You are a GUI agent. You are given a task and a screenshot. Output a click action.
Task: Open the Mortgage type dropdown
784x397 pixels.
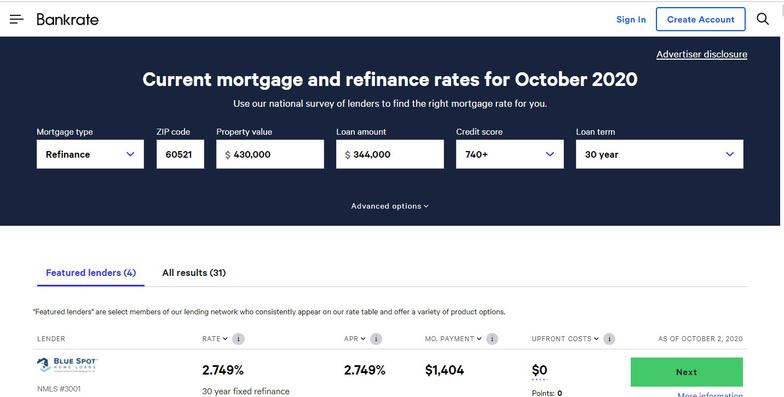pyautogui.click(x=90, y=154)
